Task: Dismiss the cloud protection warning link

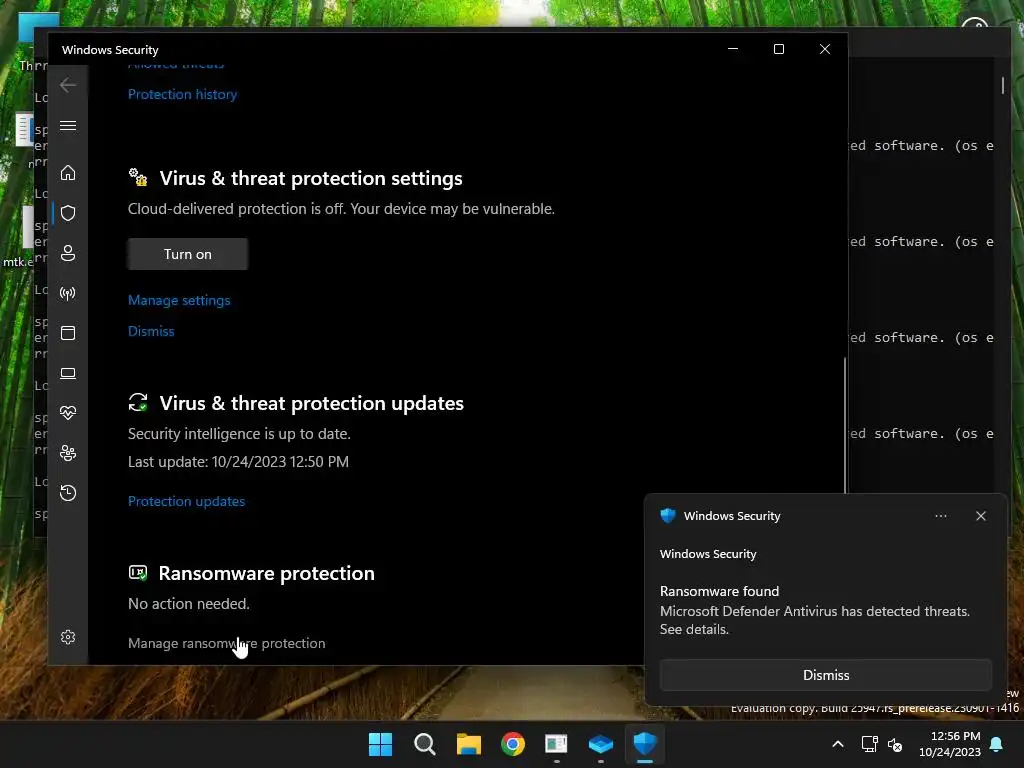Action: [x=151, y=331]
